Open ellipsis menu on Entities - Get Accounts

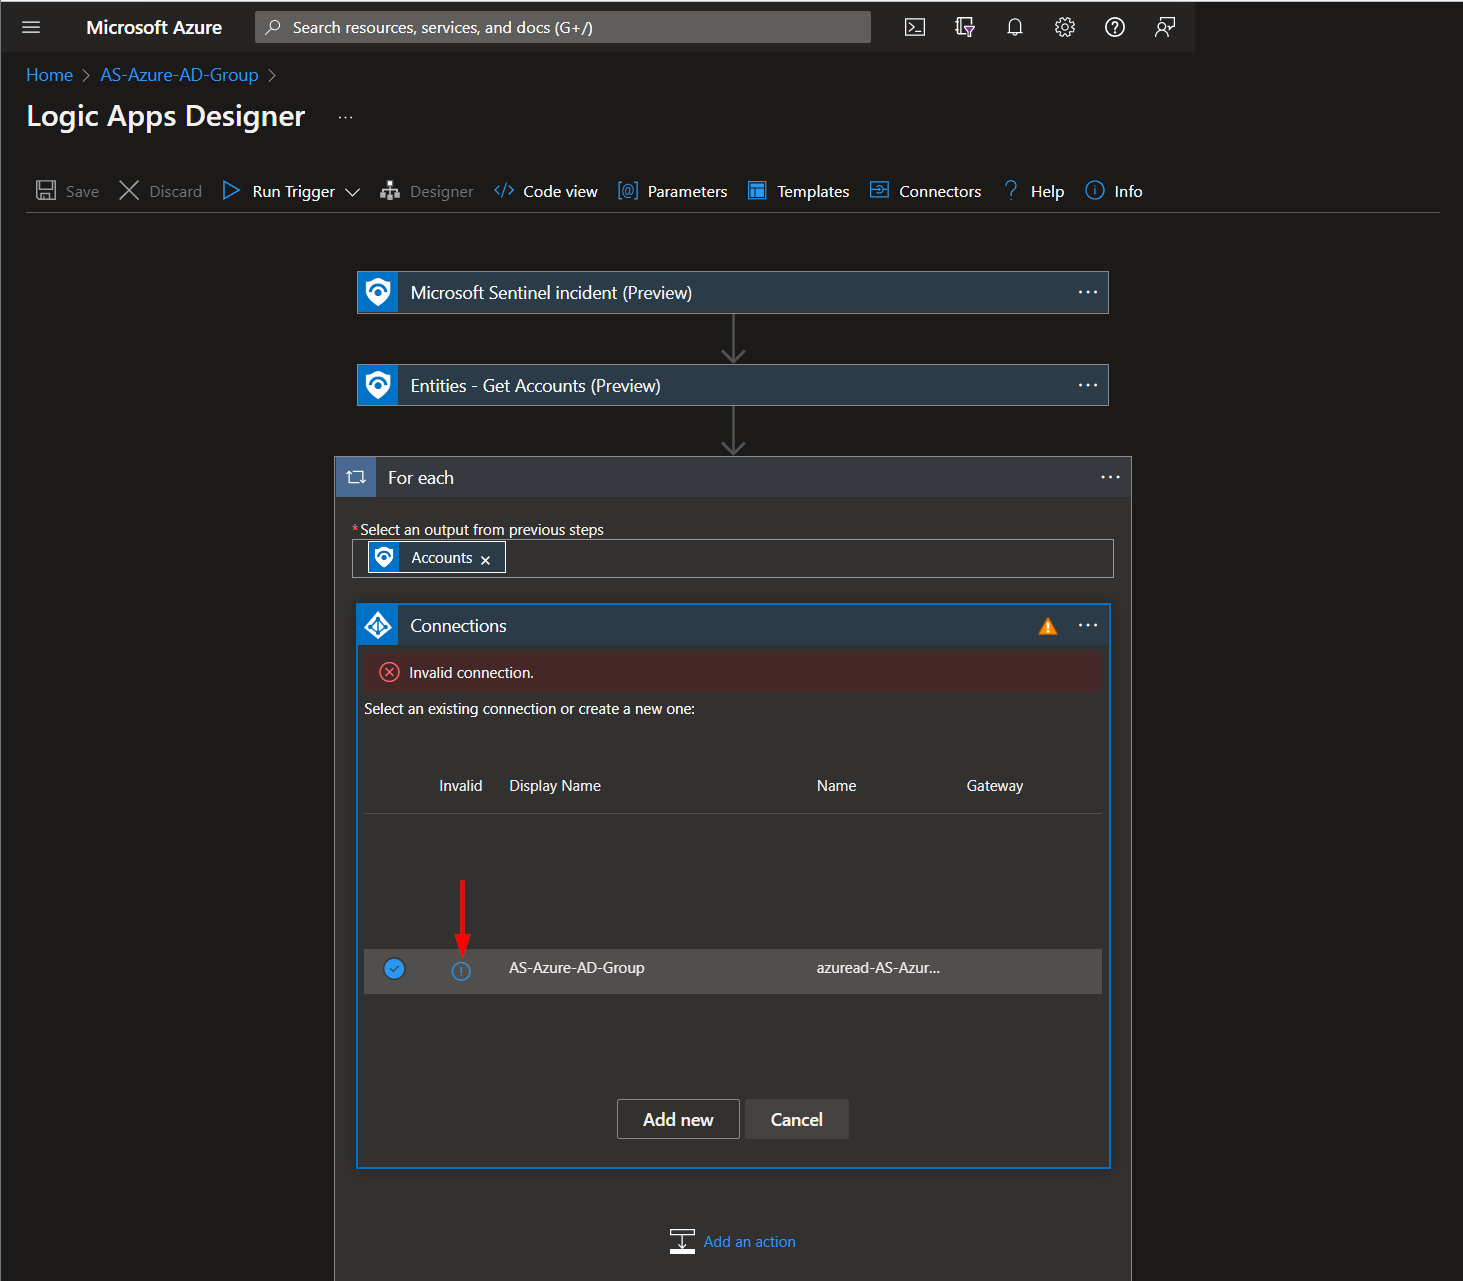pyautogui.click(x=1088, y=385)
